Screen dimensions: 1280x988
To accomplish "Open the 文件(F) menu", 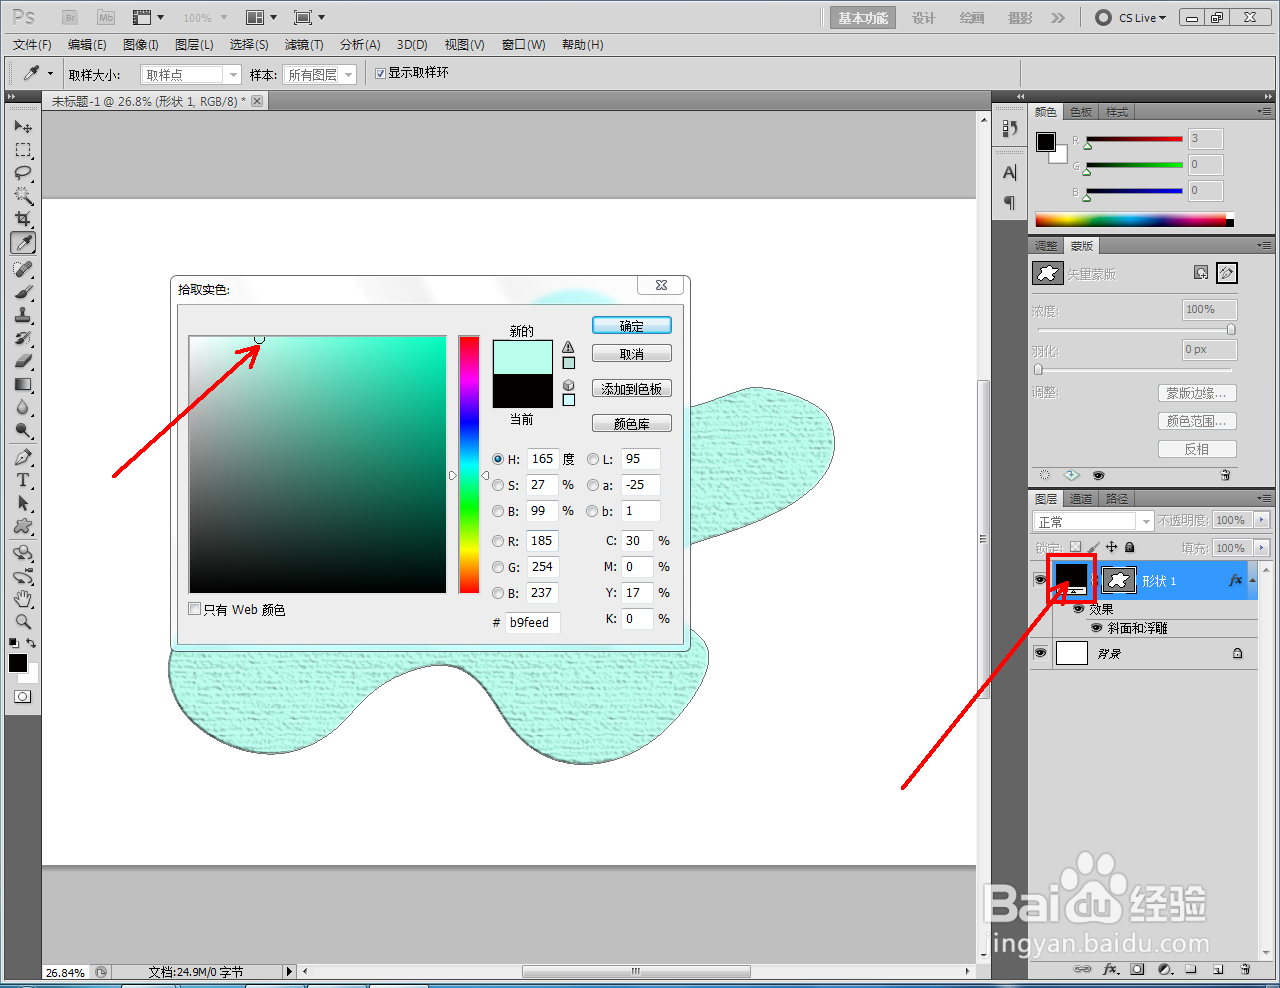I will [x=32, y=45].
